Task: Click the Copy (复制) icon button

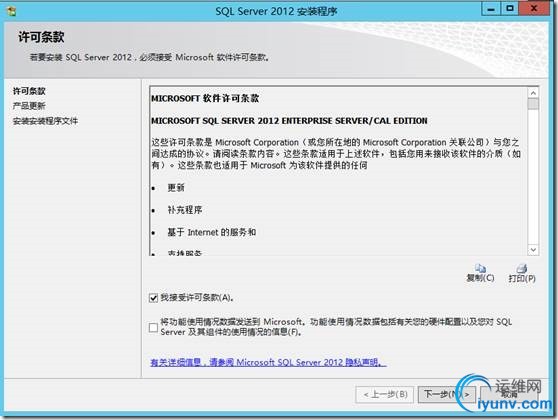Action: [x=480, y=273]
